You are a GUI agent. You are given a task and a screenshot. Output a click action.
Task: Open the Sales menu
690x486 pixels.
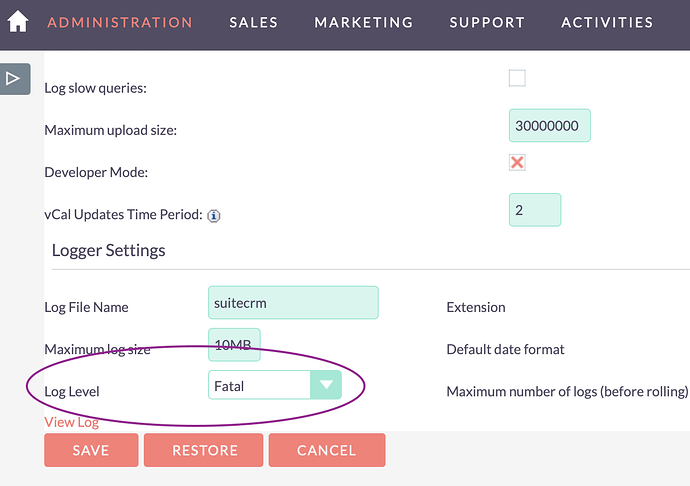254,22
